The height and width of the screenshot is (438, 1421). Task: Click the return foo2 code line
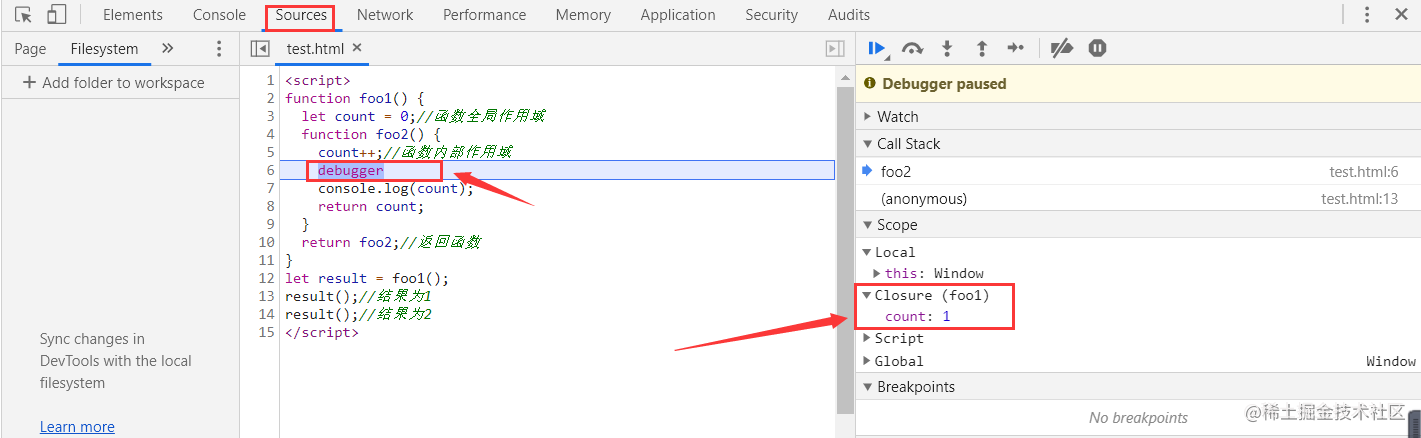click(391, 242)
